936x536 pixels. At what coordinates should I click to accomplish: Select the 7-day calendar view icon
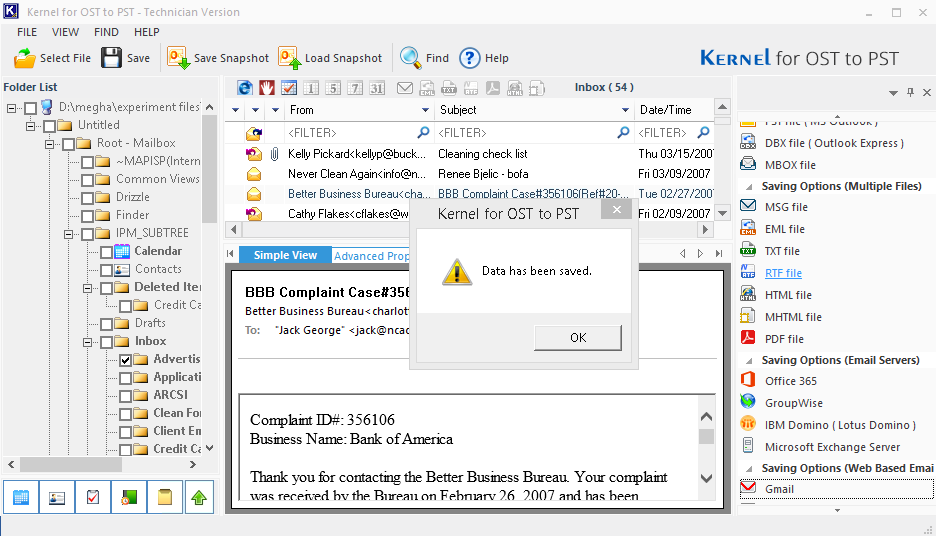click(x=355, y=88)
